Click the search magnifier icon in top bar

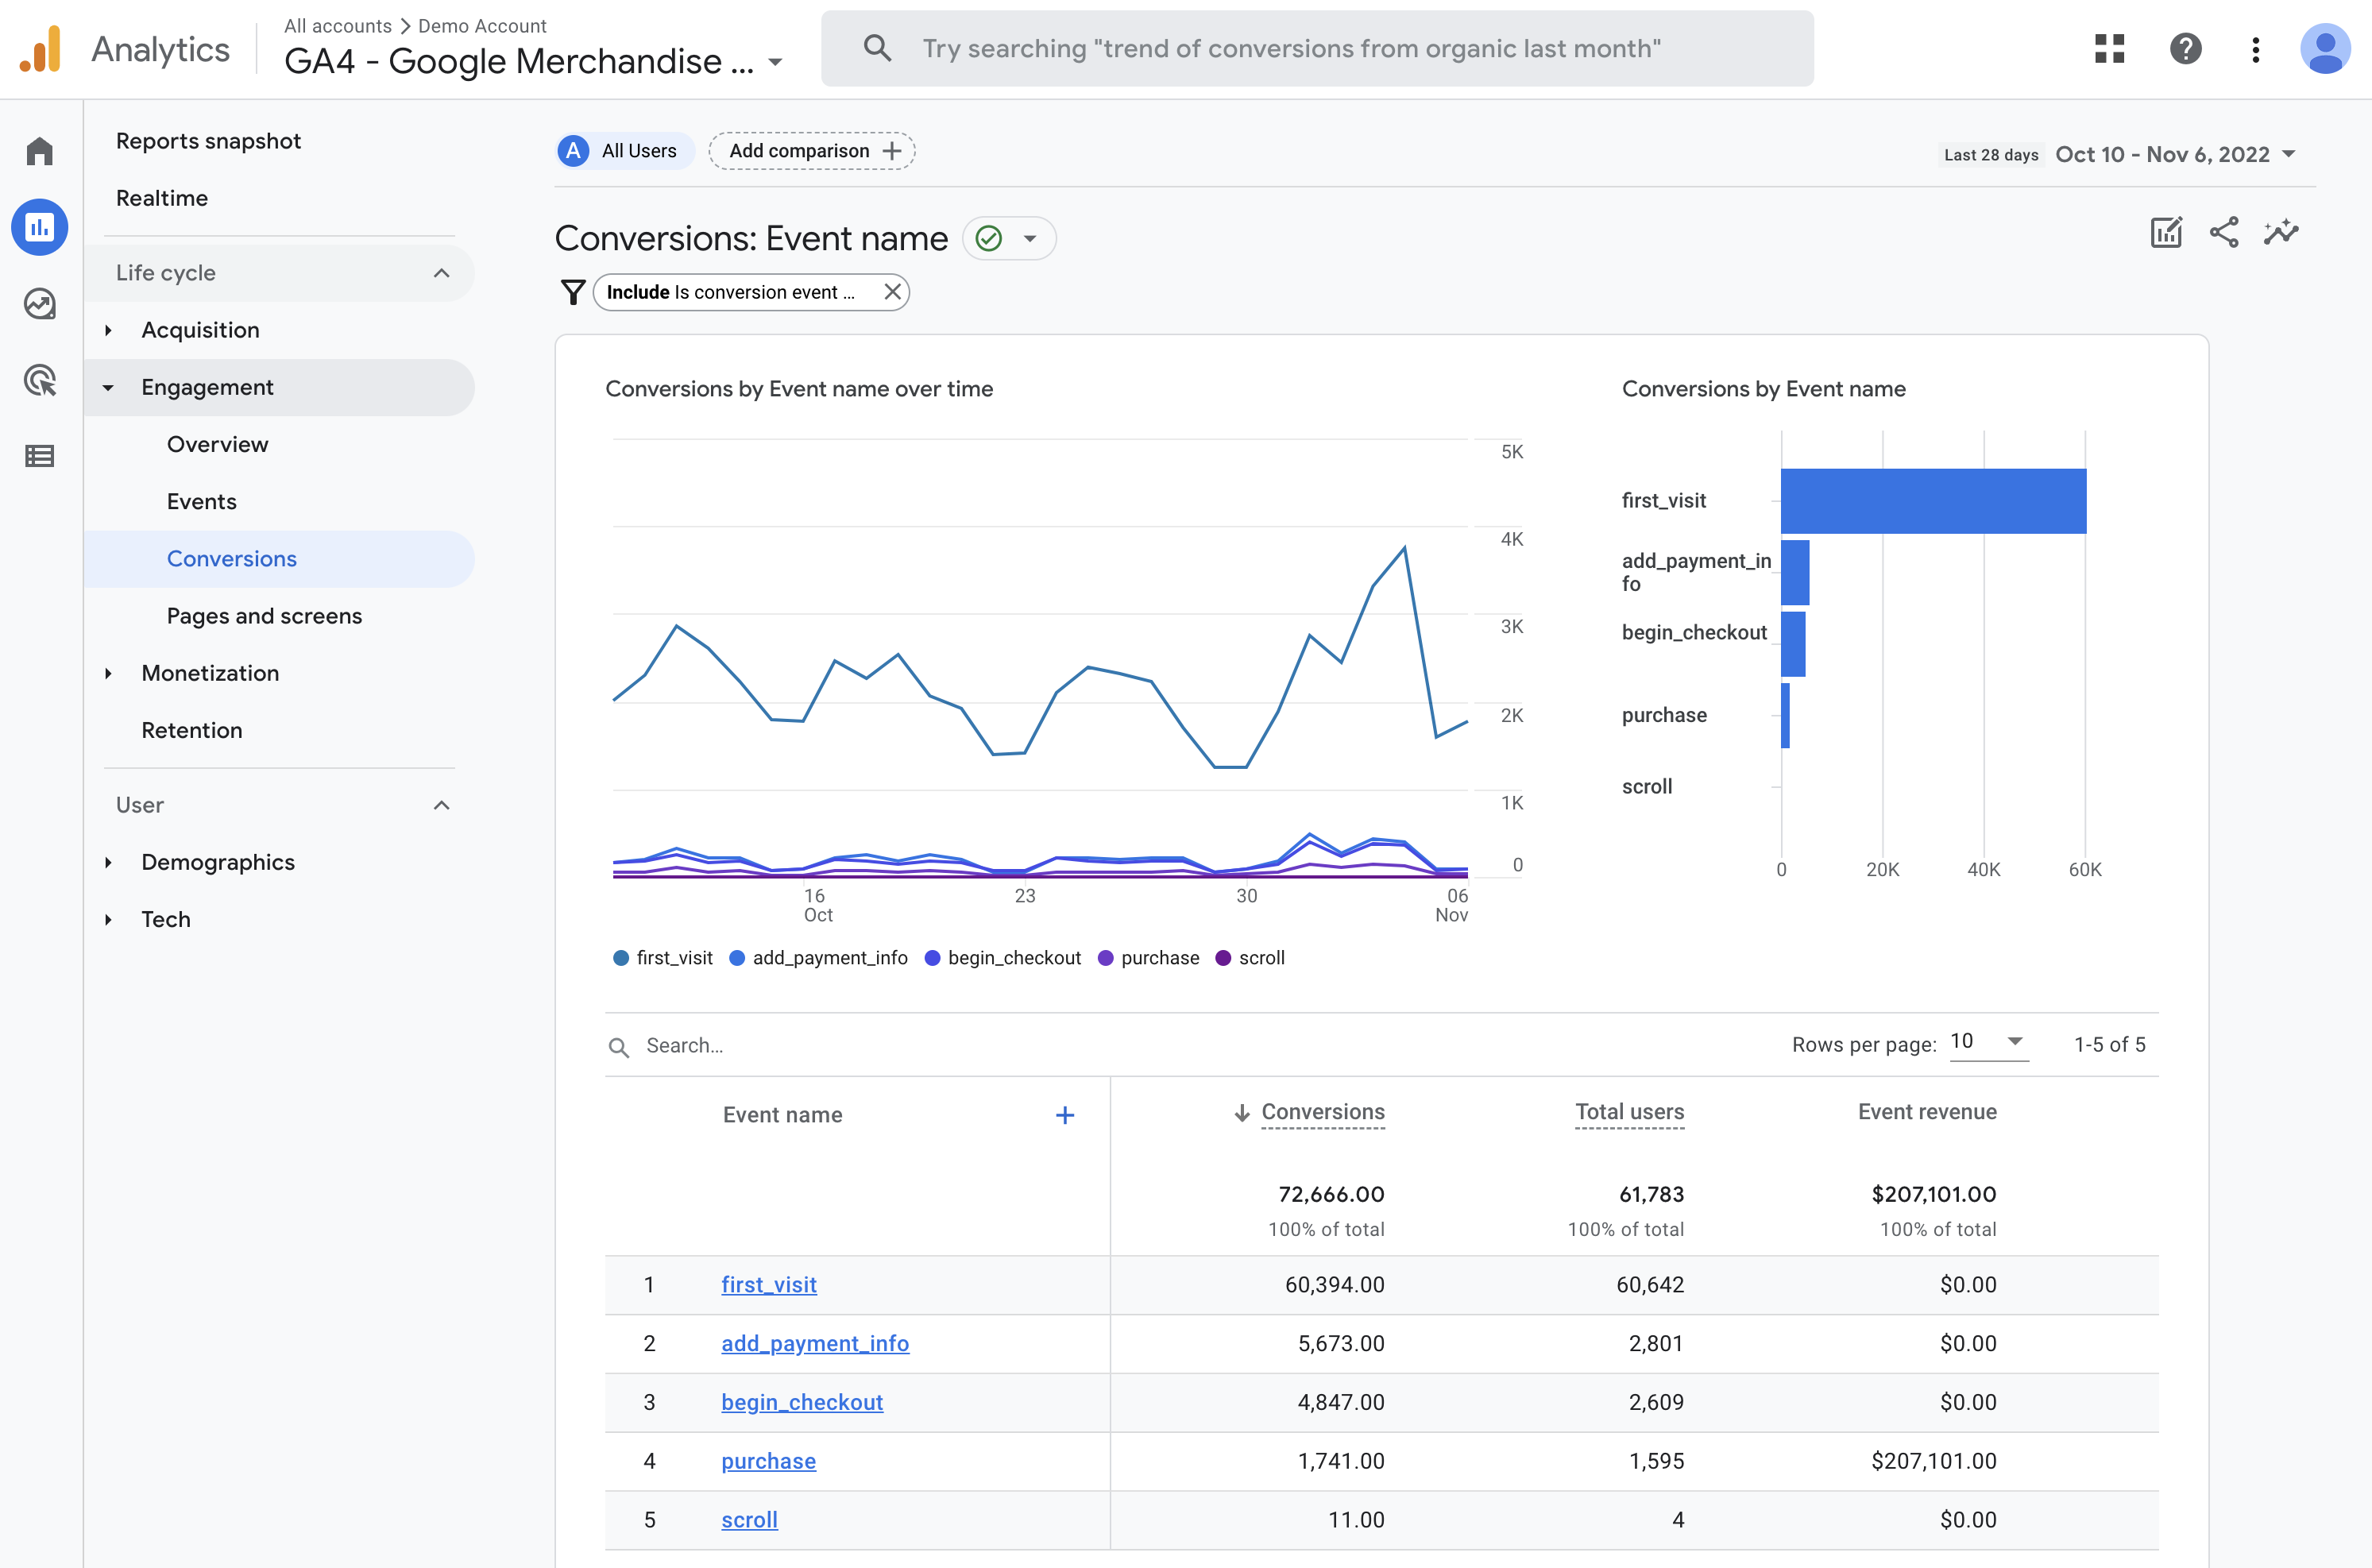877,48
